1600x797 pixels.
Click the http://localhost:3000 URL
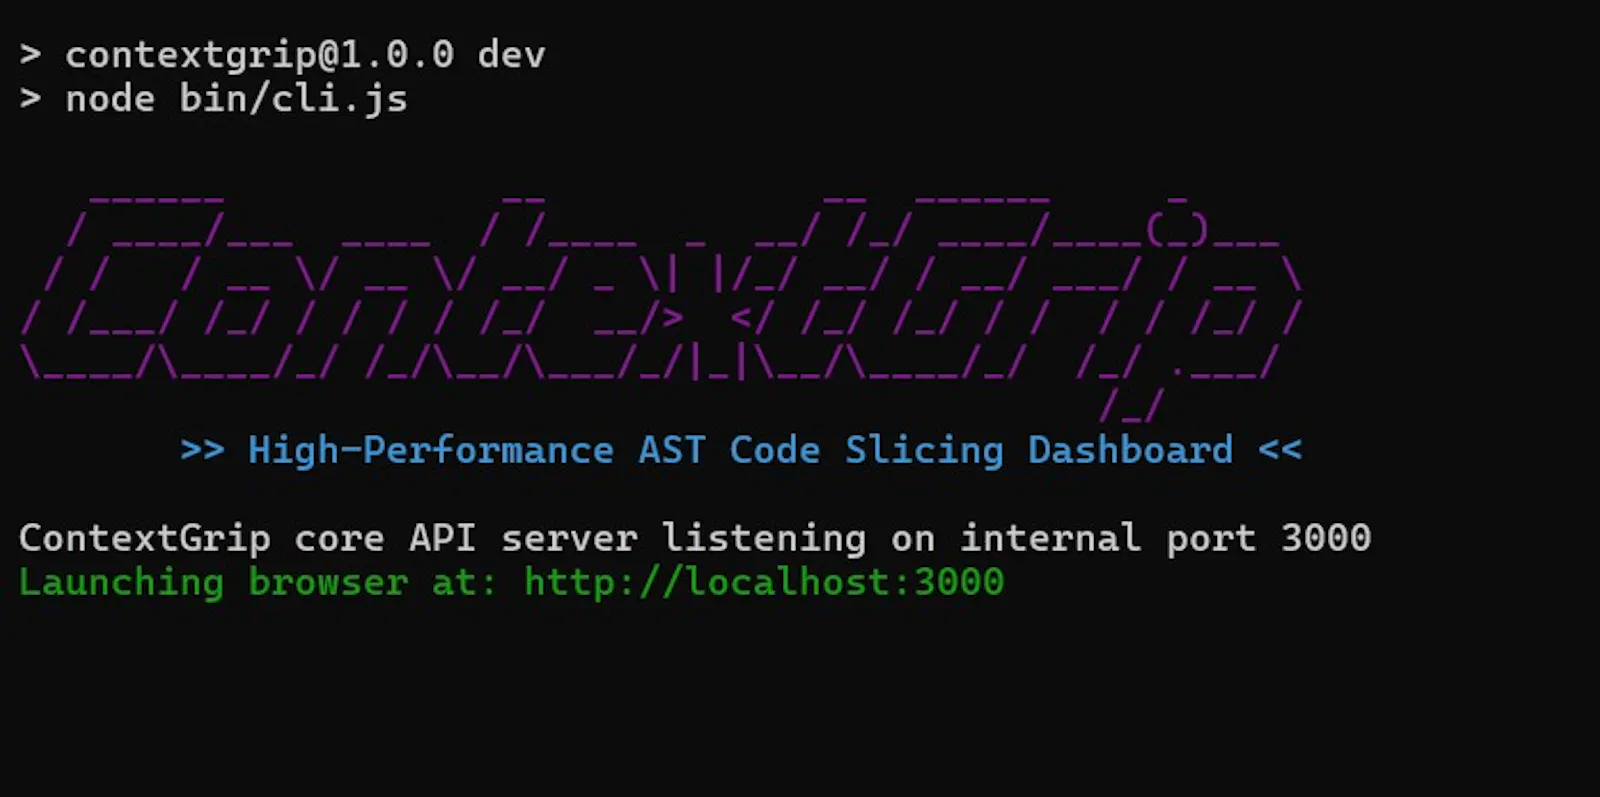point(764,582)
